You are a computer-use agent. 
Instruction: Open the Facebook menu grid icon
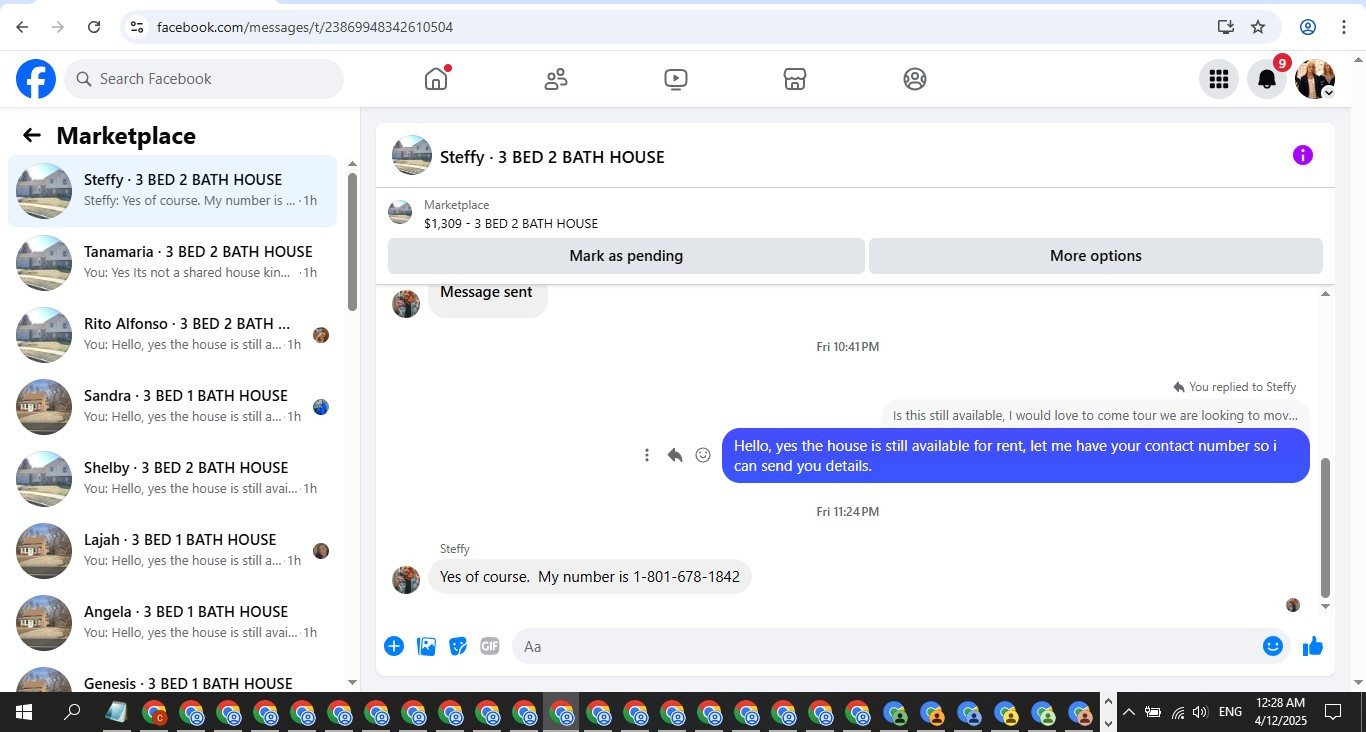pos(1218,79)
